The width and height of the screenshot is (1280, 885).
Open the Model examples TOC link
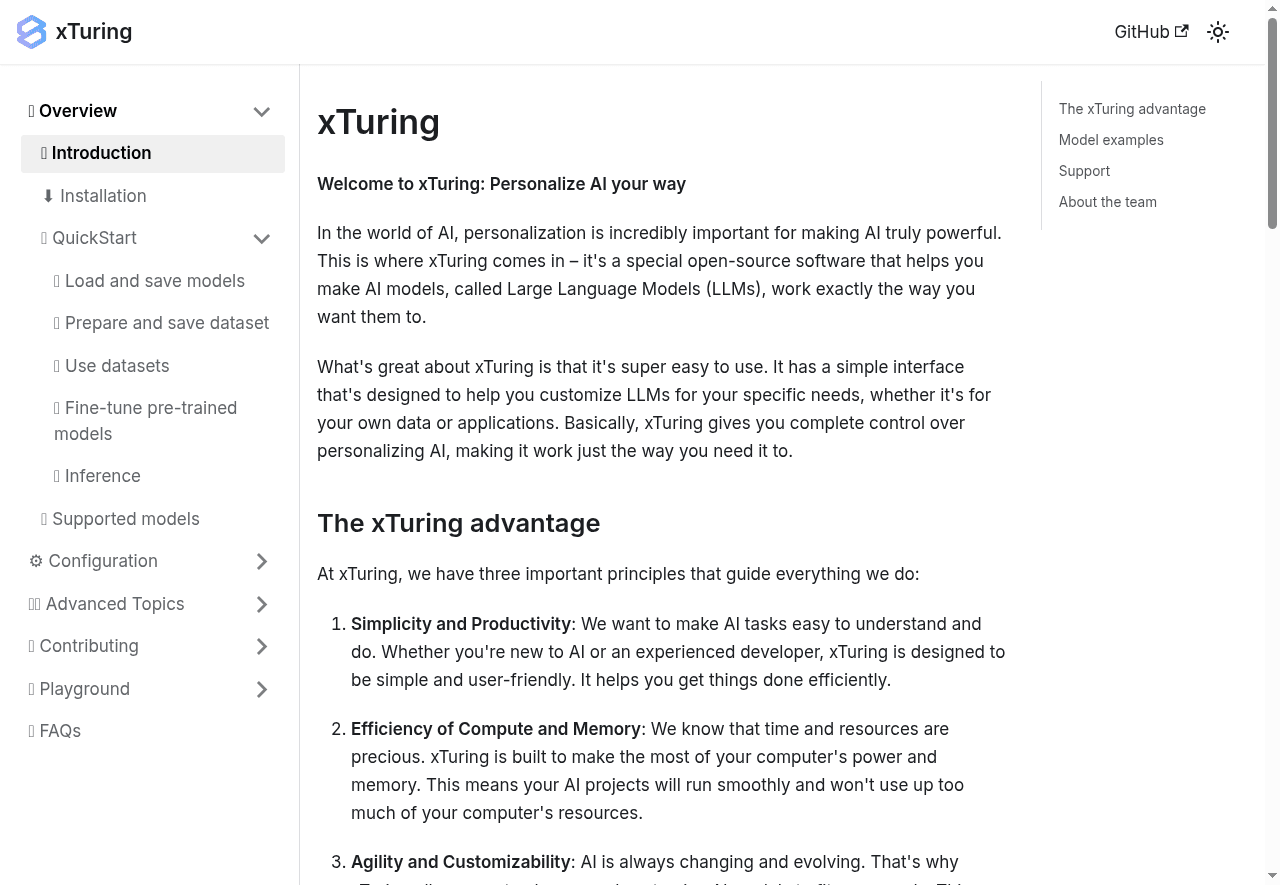coord(1111,140)
